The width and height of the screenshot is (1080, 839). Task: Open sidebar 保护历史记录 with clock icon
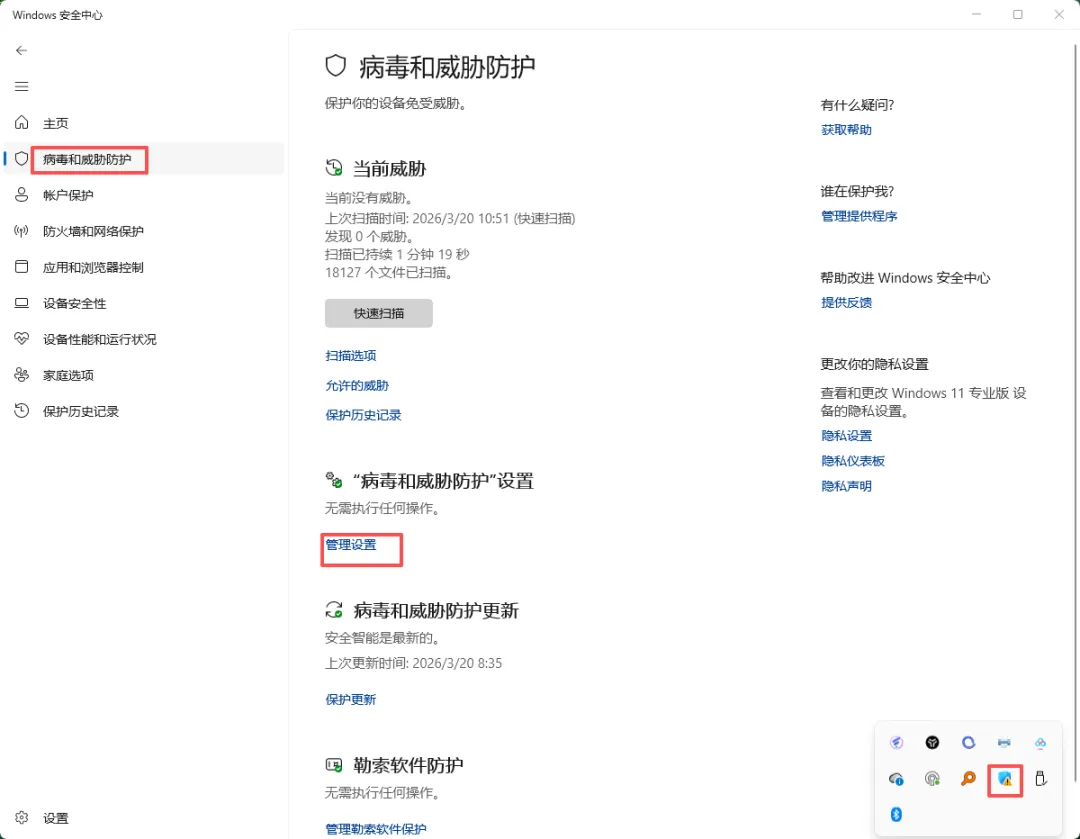pyautogui.click(x=143, y=411)
